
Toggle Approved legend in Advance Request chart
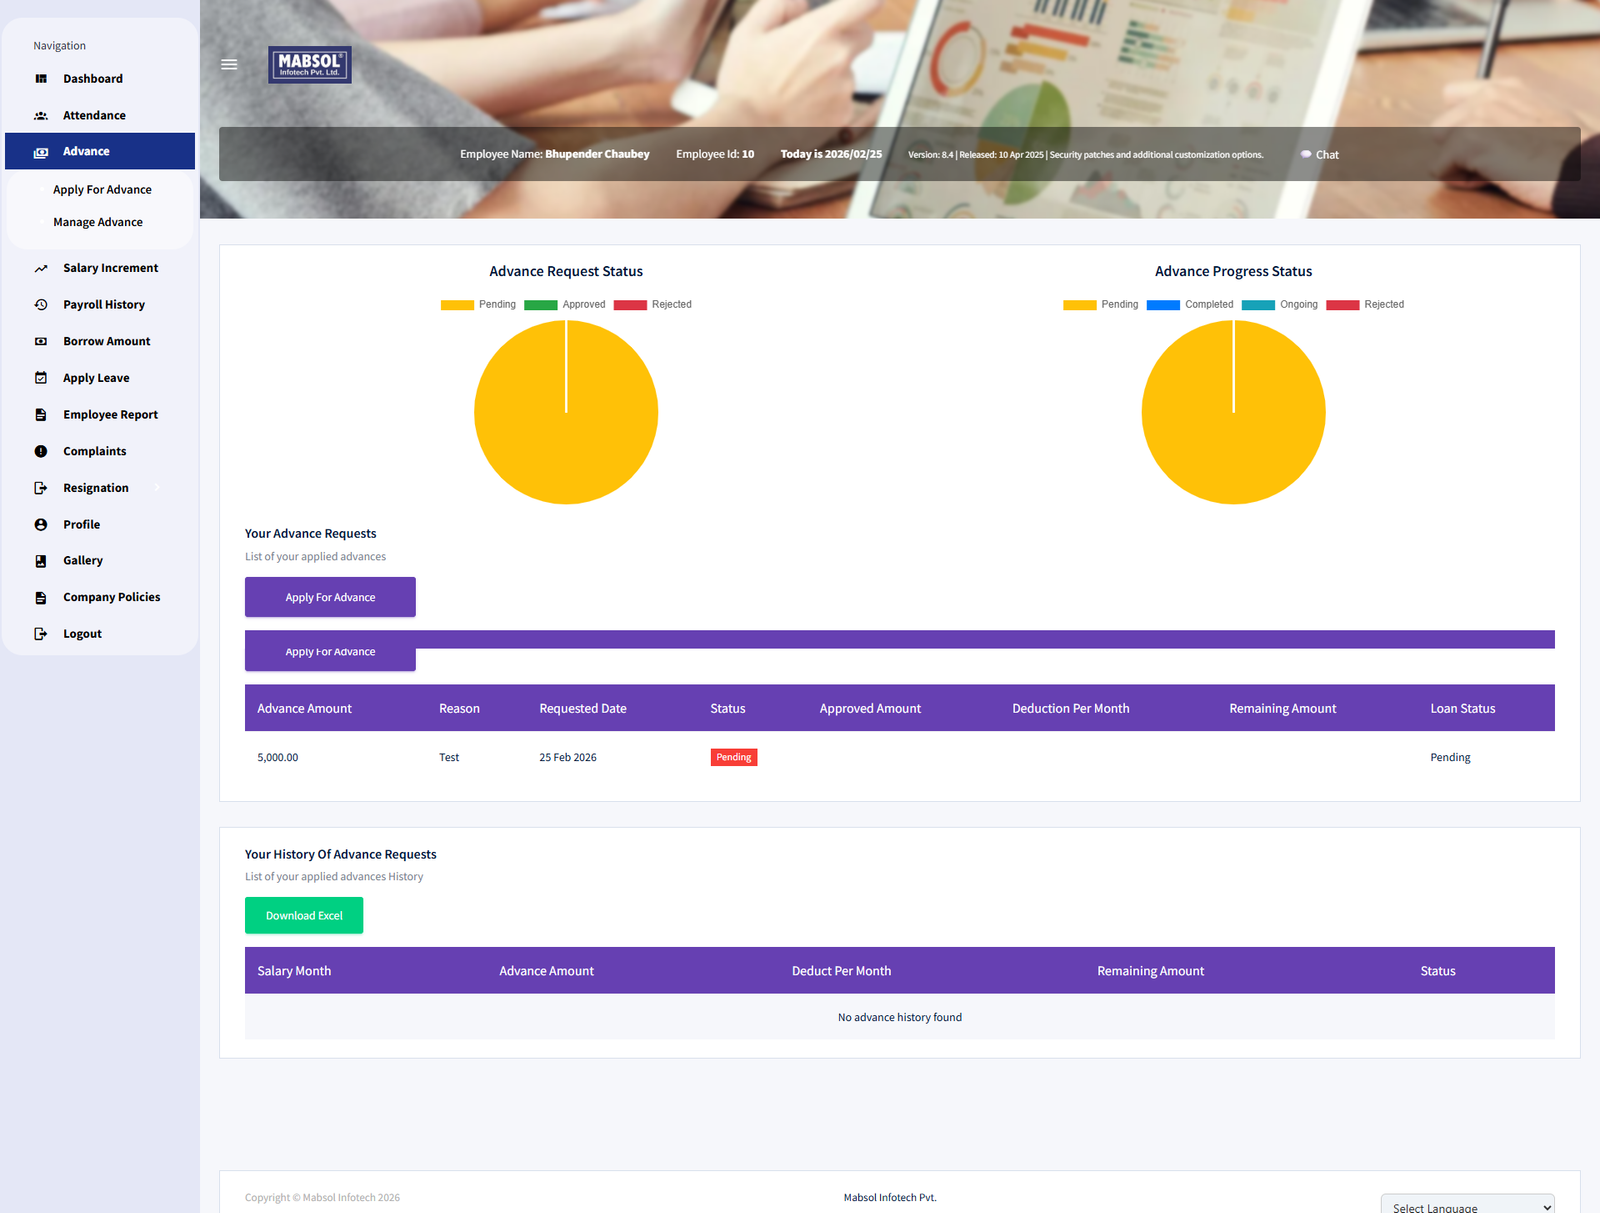click(564, 305)
